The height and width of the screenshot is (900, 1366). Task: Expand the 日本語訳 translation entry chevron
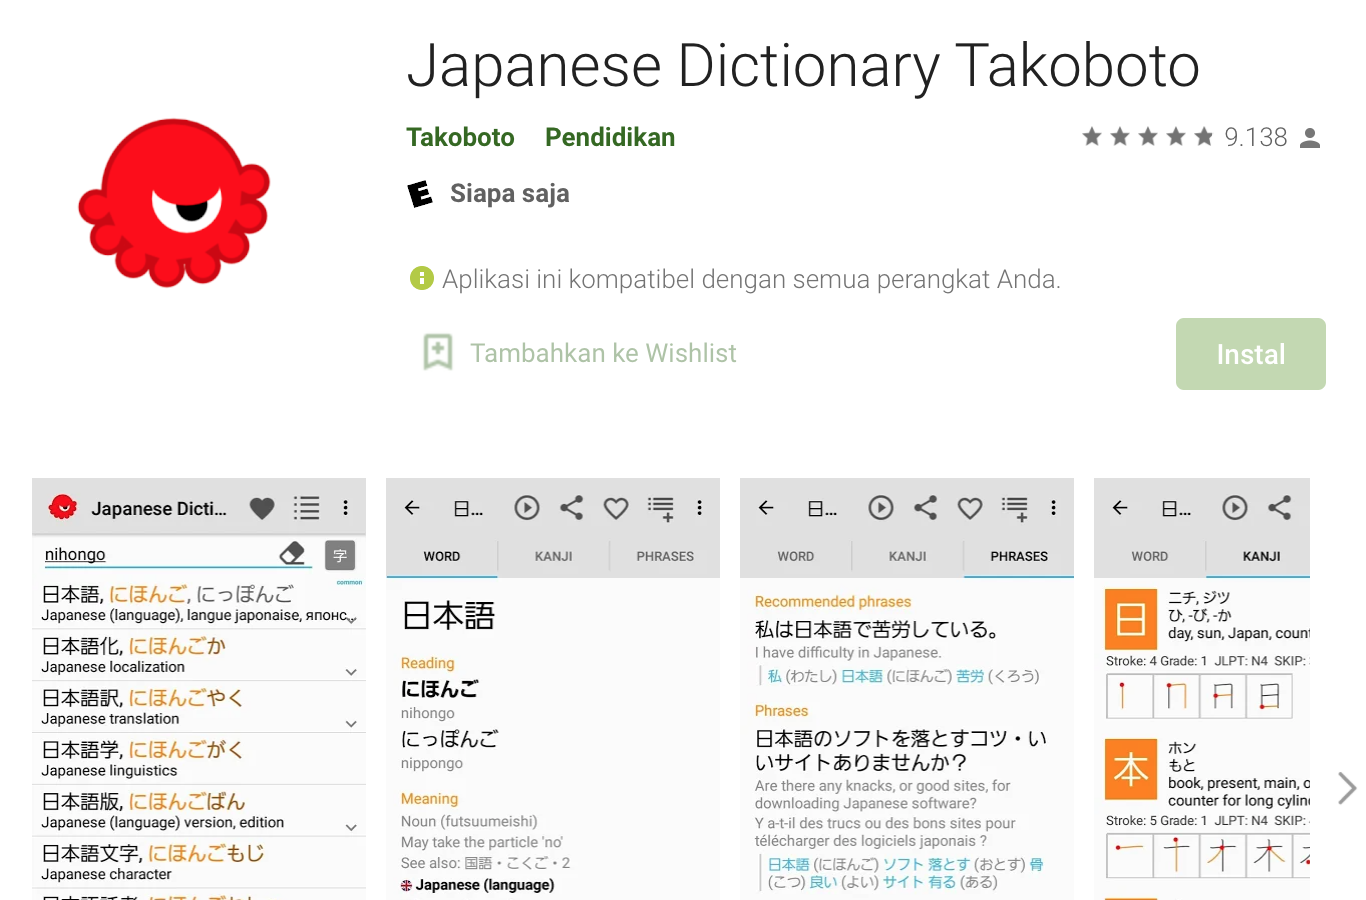tap(351, 723)
